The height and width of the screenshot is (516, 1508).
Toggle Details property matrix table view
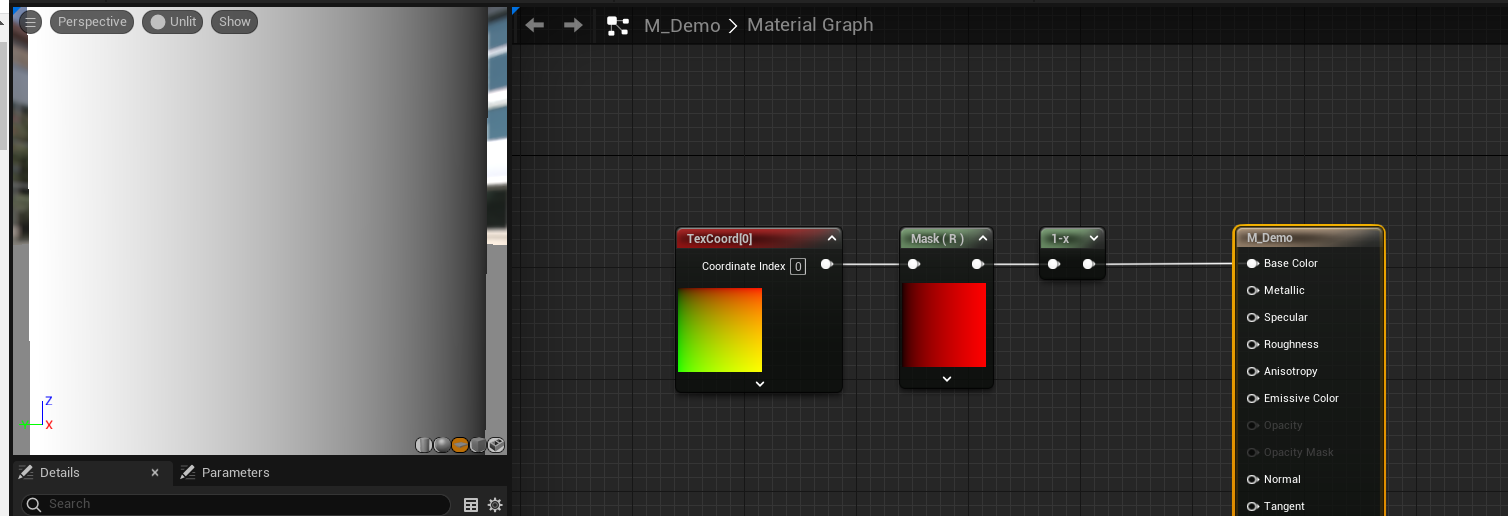pos(471,505)
